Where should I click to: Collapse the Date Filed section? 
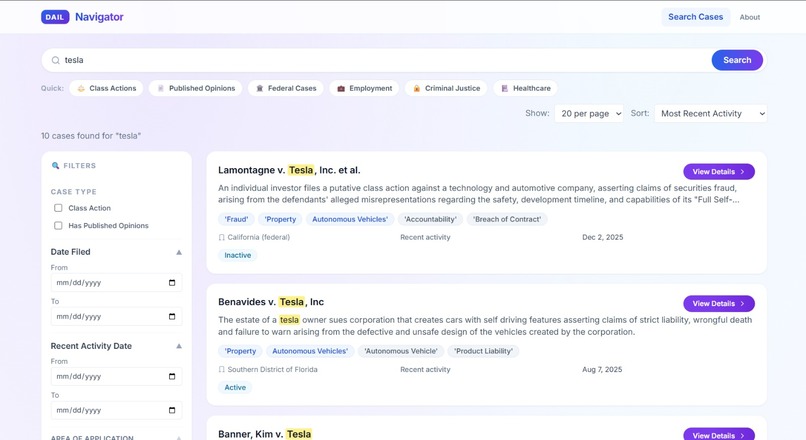pyautogui.click(x=179, y=252)
